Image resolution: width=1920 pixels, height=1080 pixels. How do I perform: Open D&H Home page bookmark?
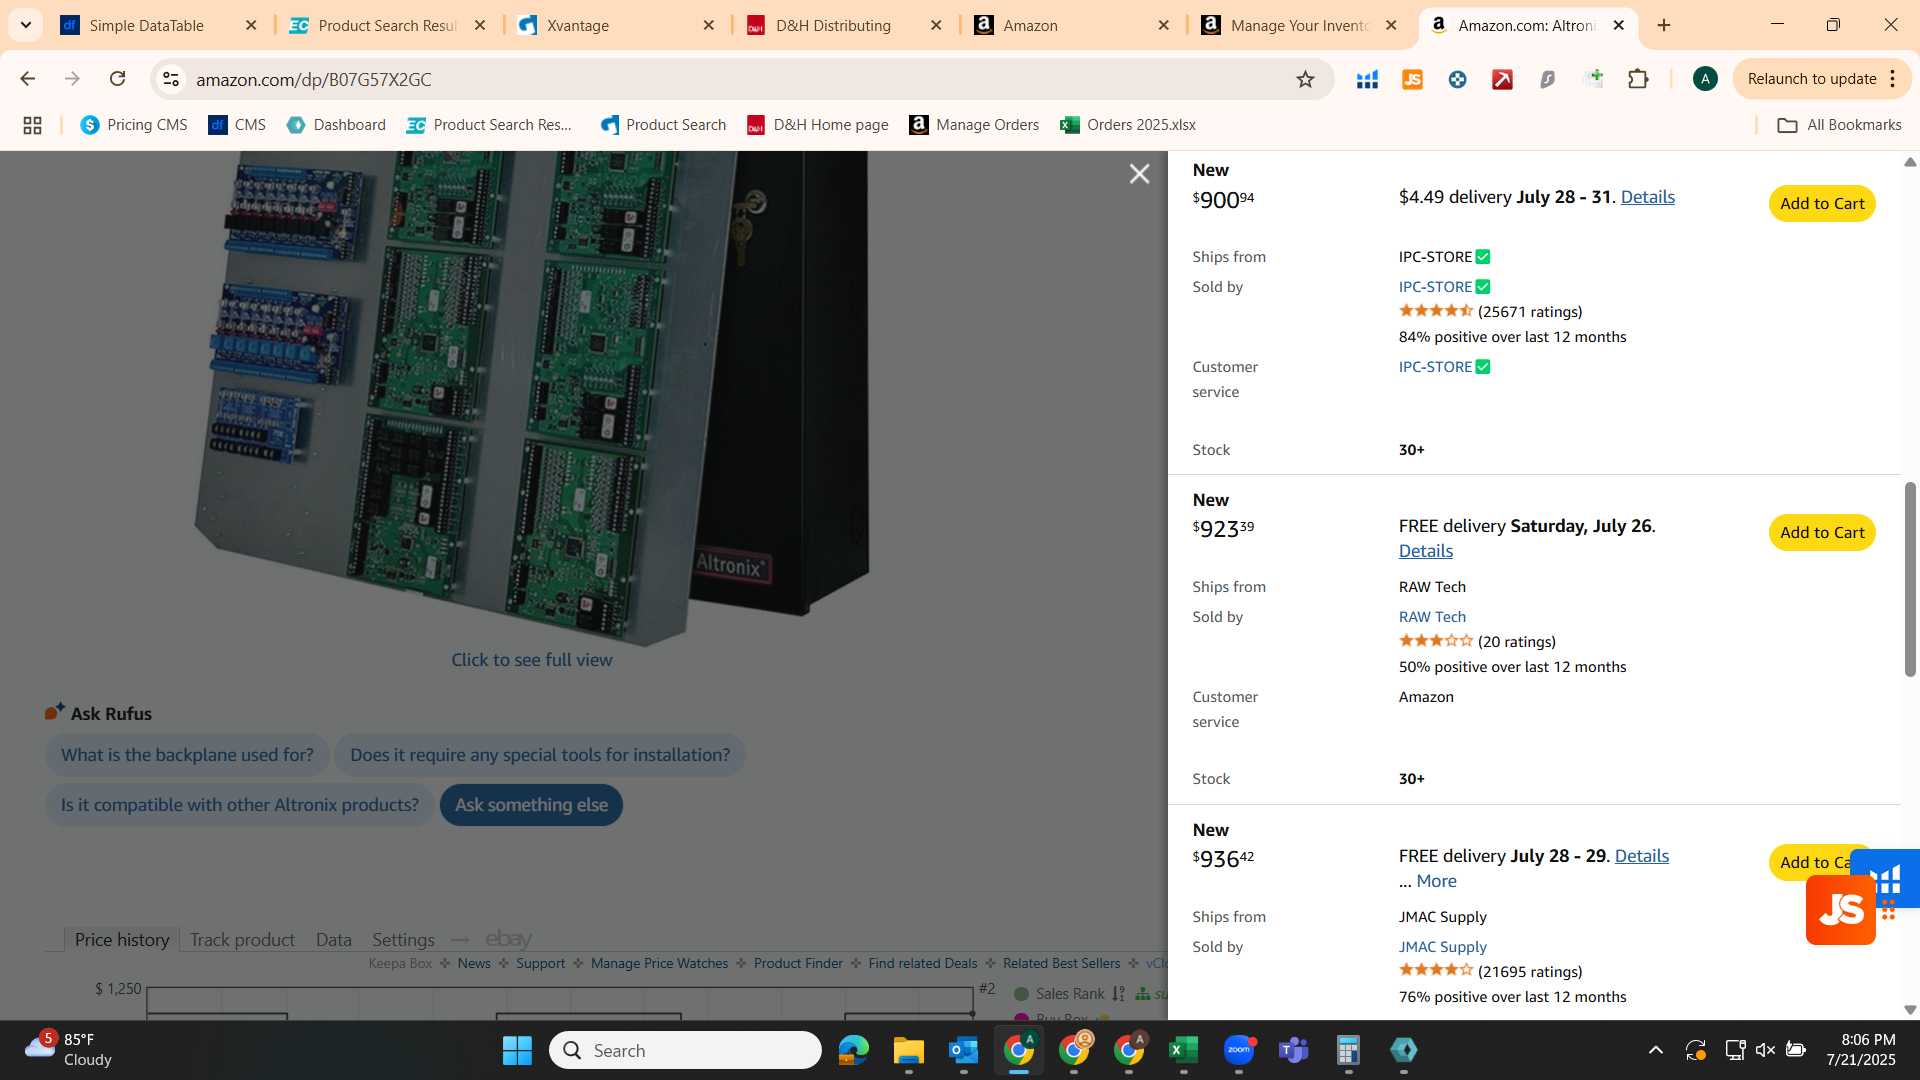818,125
